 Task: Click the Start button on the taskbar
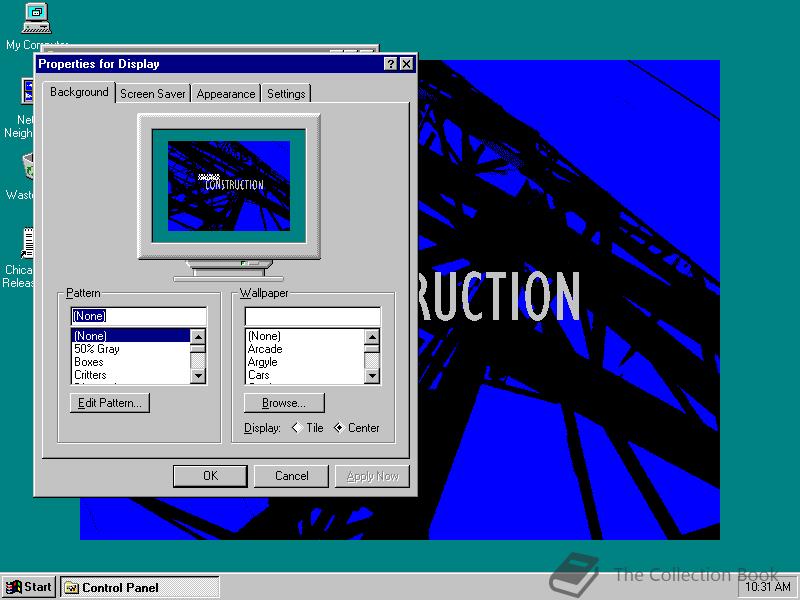click(29, 587)
